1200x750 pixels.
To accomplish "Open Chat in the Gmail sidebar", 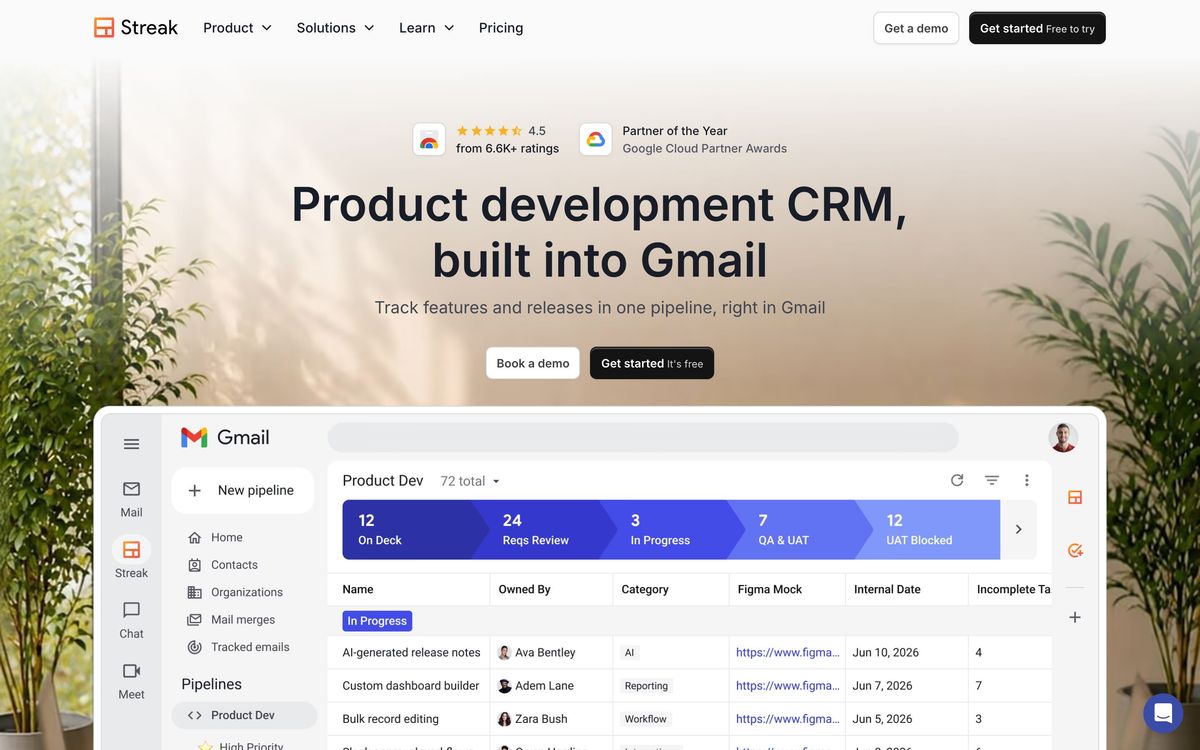I will click(x=132, y=620).
